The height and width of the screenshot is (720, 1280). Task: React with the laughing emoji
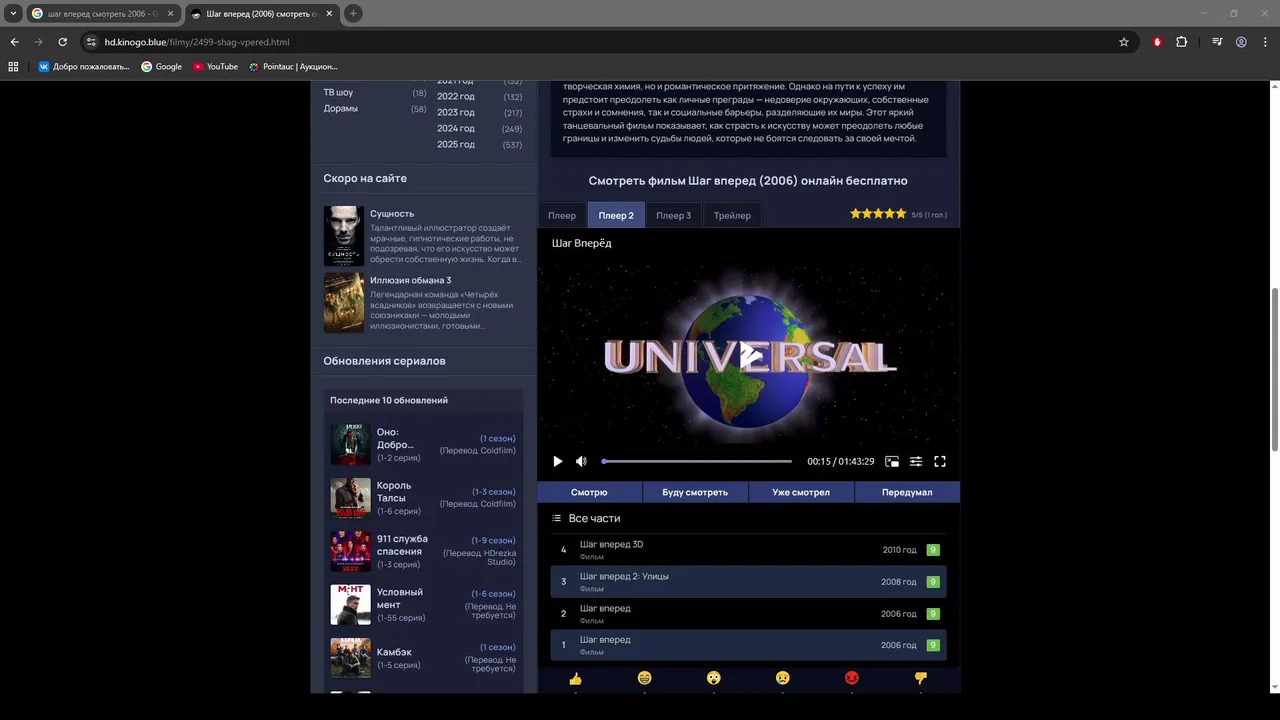(x=644, y=678)
